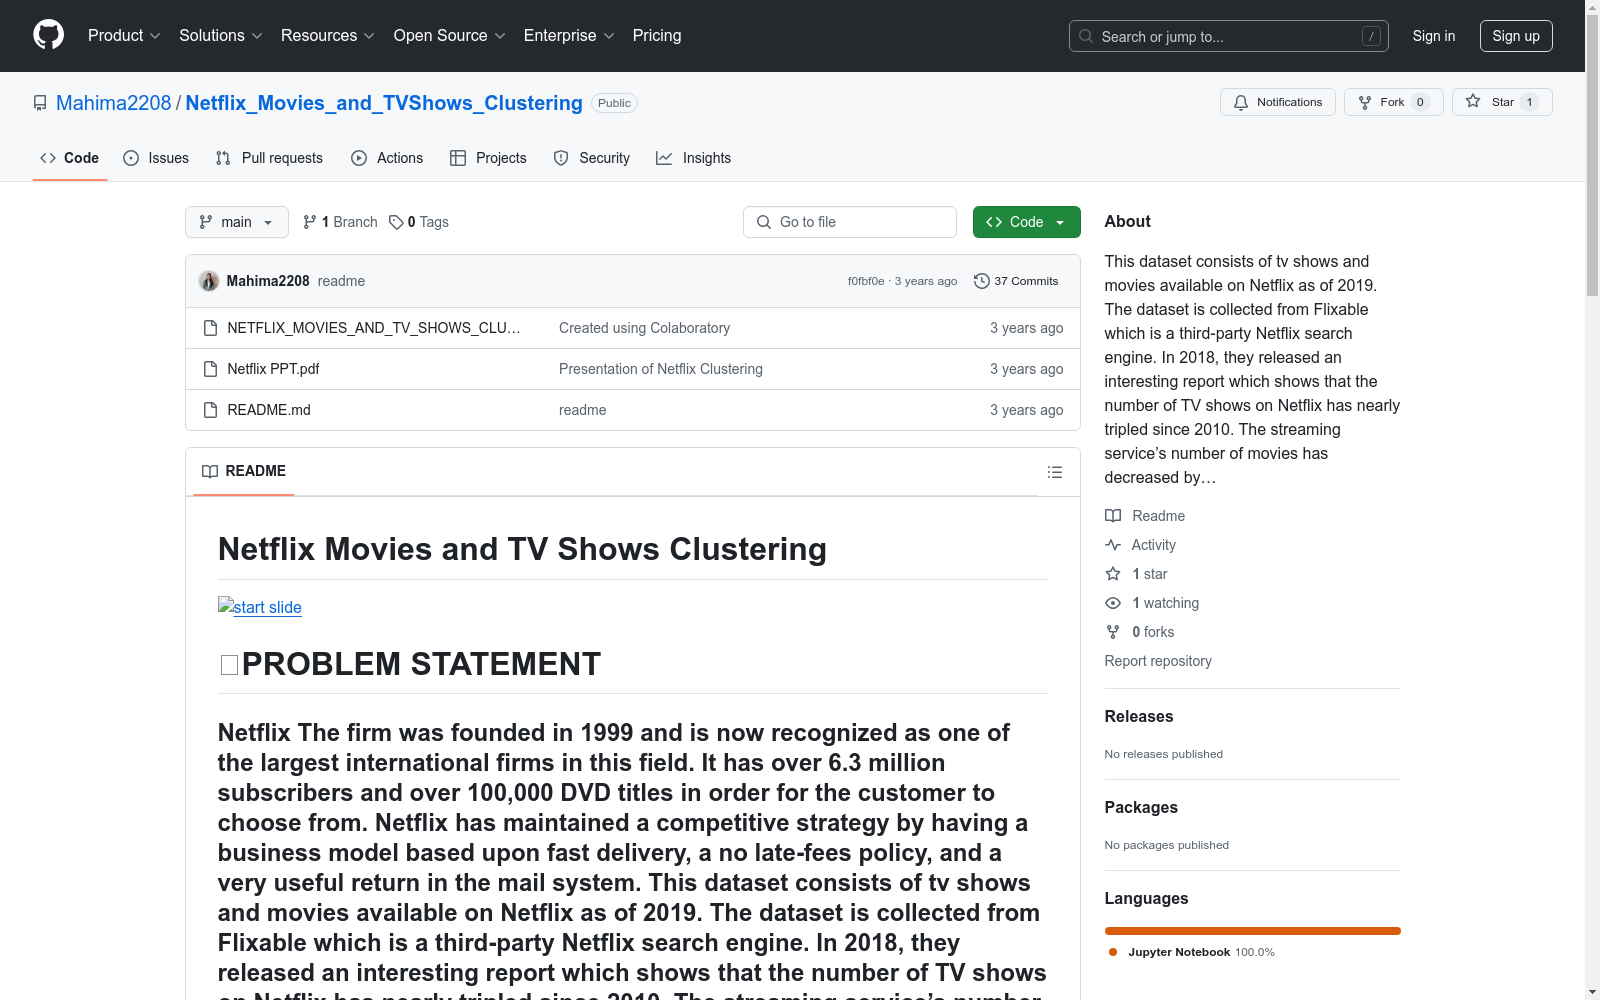
Task: Click the book icon next to README heading
Action: coord(210,471)
